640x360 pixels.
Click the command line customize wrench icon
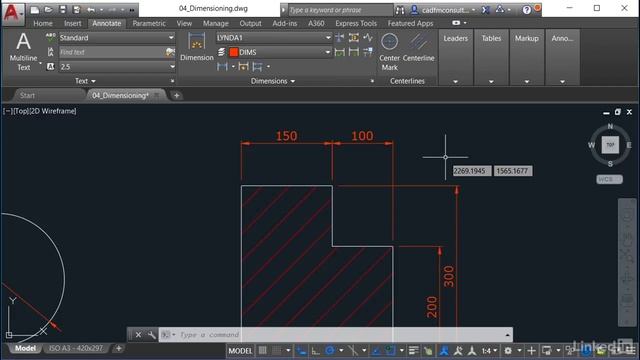(x=151, y=335)
